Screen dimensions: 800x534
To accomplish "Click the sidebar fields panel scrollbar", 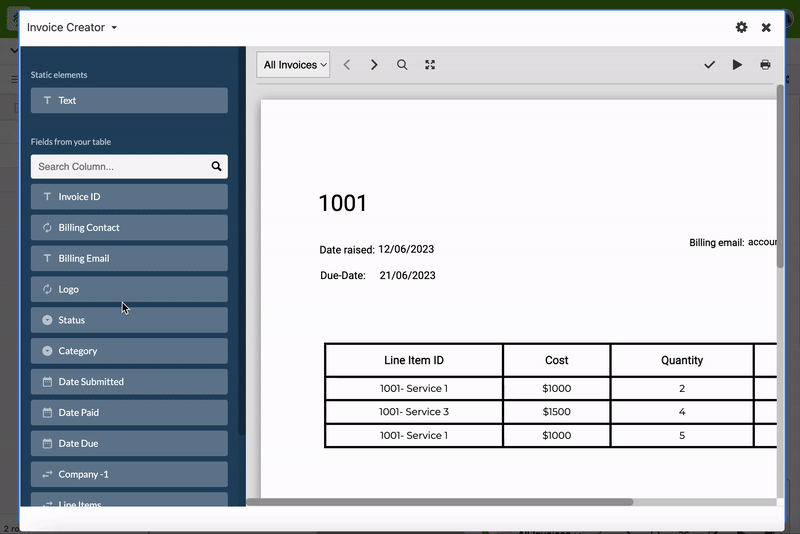I will point(242,240).
